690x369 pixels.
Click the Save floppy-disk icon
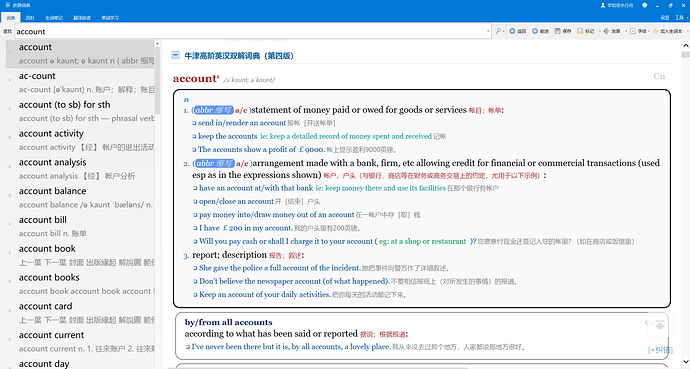558,31
